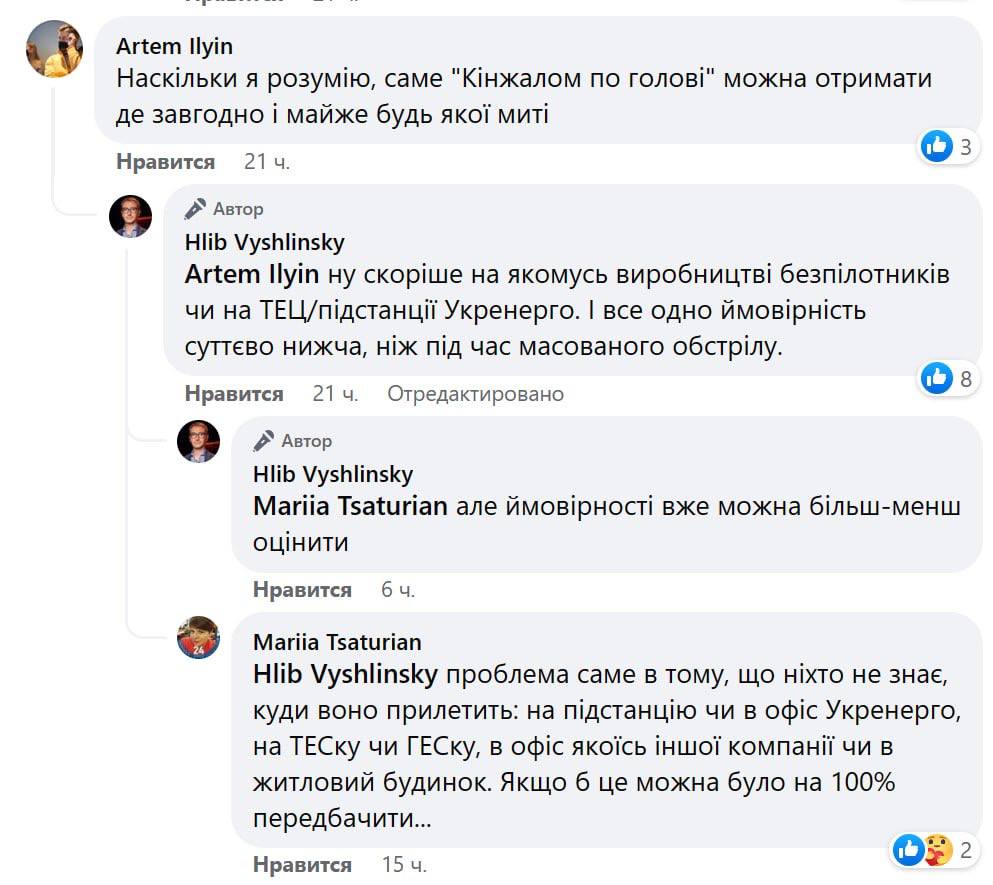Like Artem Ilyin's comment with Нравится
The width and height of the screenshot is (993, 885).
pos(165,162)
